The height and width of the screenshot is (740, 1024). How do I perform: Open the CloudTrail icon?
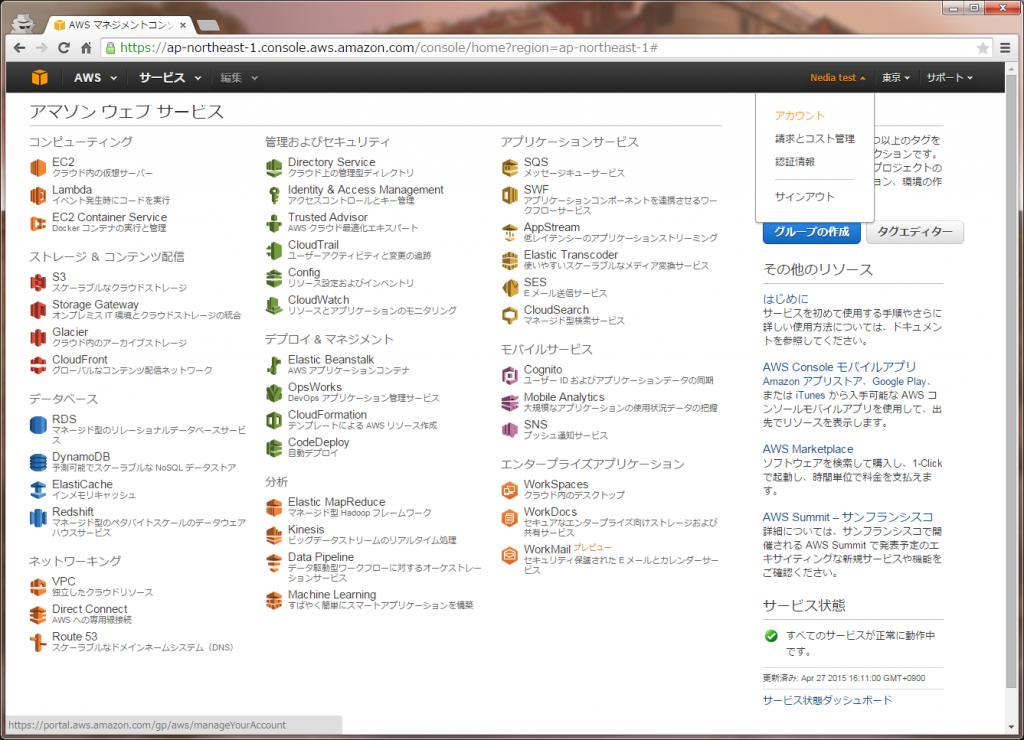pos(274,250)
